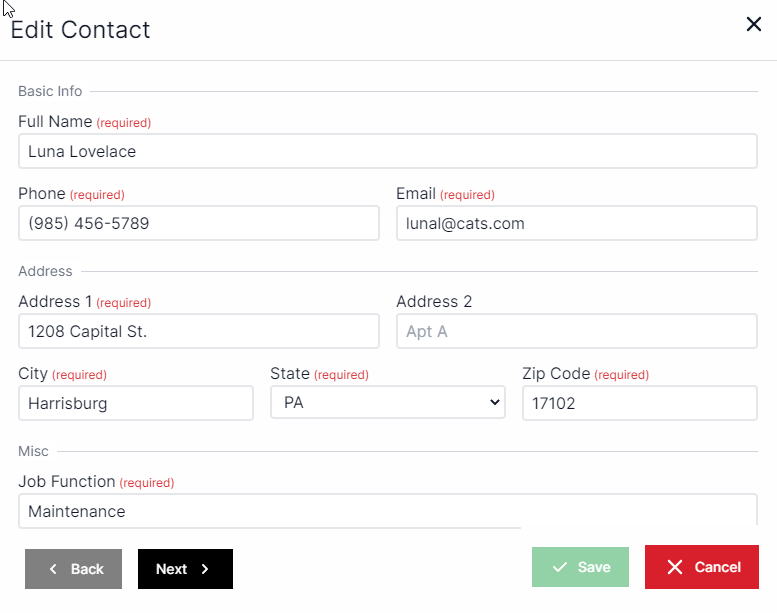
Task: Click the Job Function field showing Maintenance
Action: (x=387, y=511)
